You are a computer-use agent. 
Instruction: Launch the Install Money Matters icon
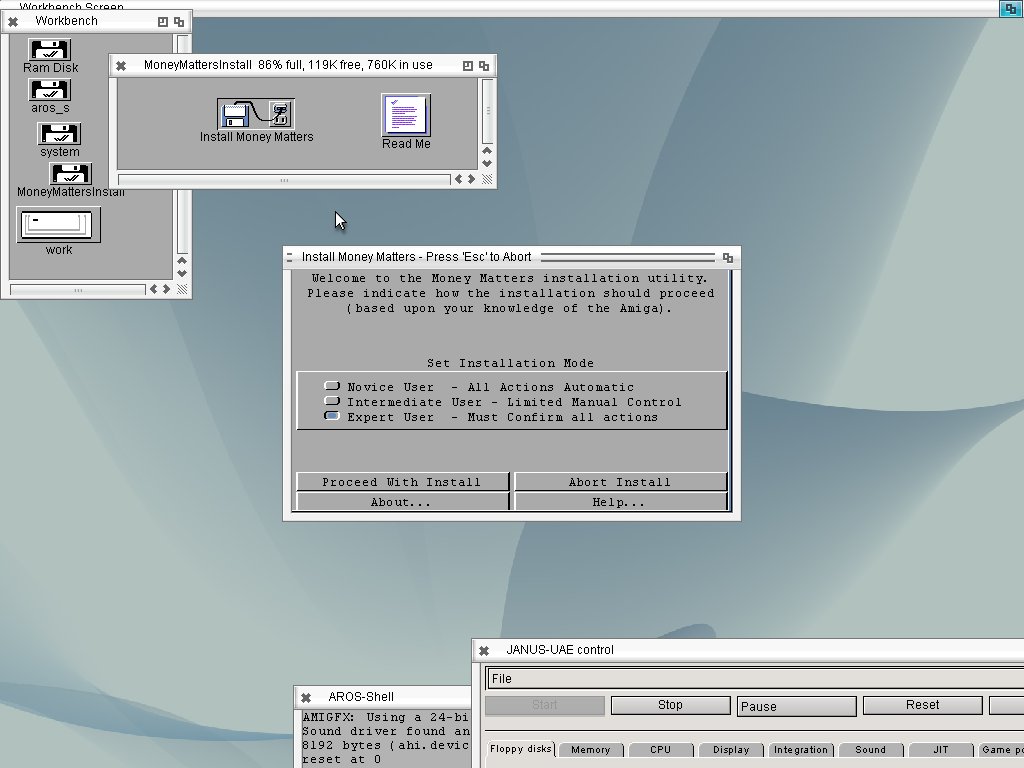coord(256,114)
